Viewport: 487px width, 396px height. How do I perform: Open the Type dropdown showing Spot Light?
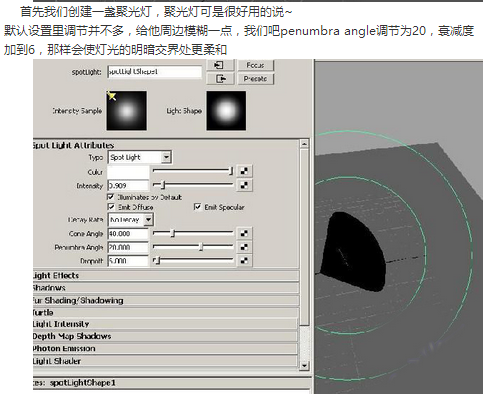tap(140, 157)
